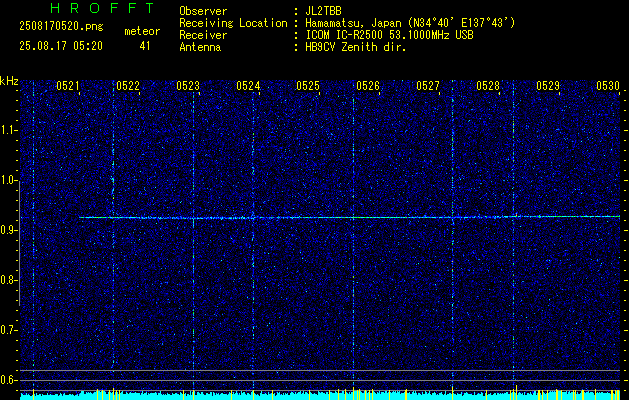Image resolution: width=629 pixels, height=400 pixels.
Task: Select the Receiving Location label
Action: [x=233, y=23]
